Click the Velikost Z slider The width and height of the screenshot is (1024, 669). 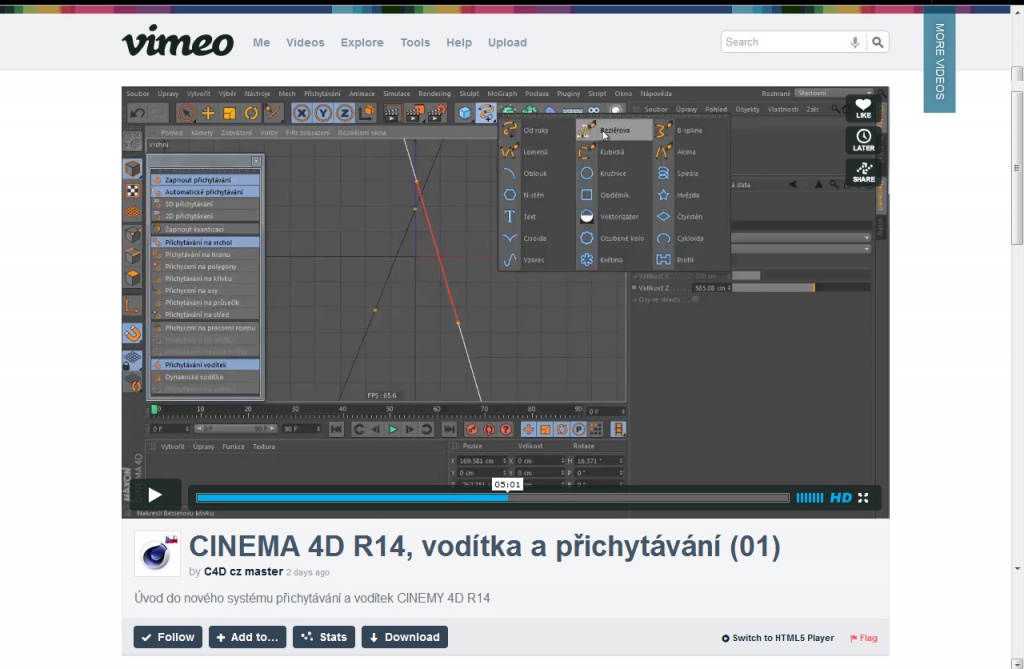801,287
